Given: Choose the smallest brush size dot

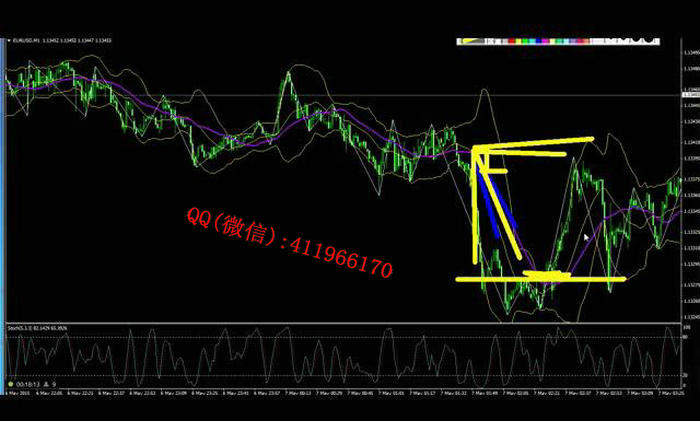Looking at the screenshot, I should pyautogui.click(x=606, y=41).
